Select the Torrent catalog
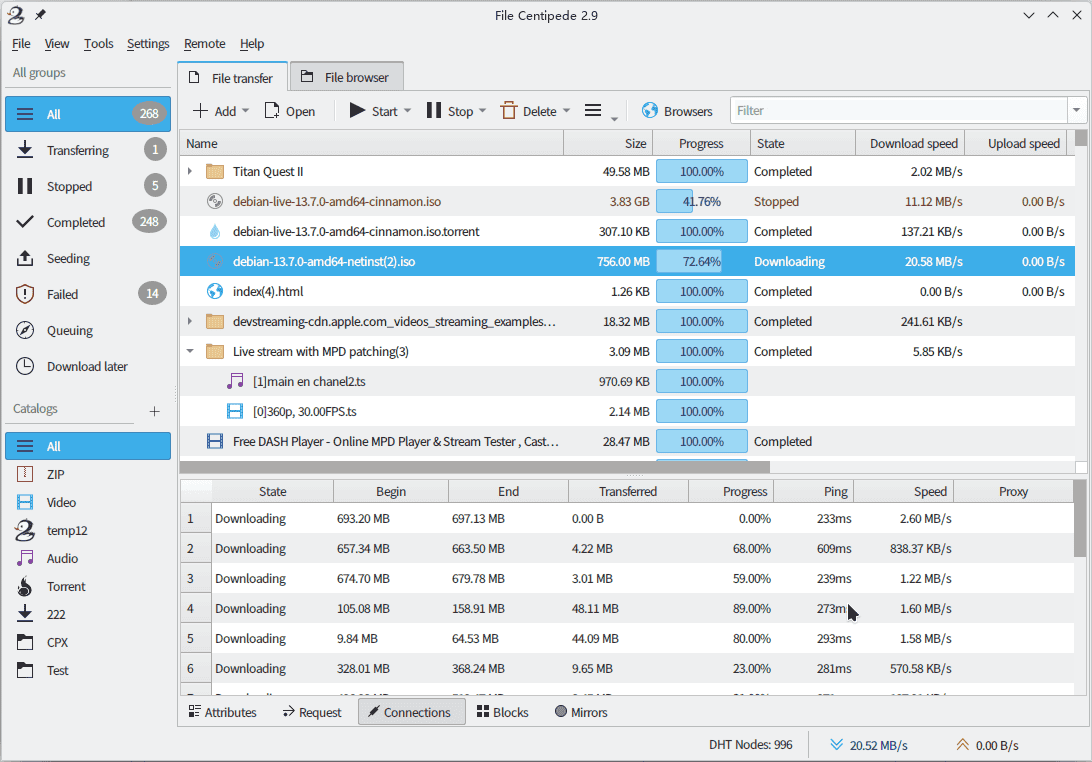 [88, 586]
